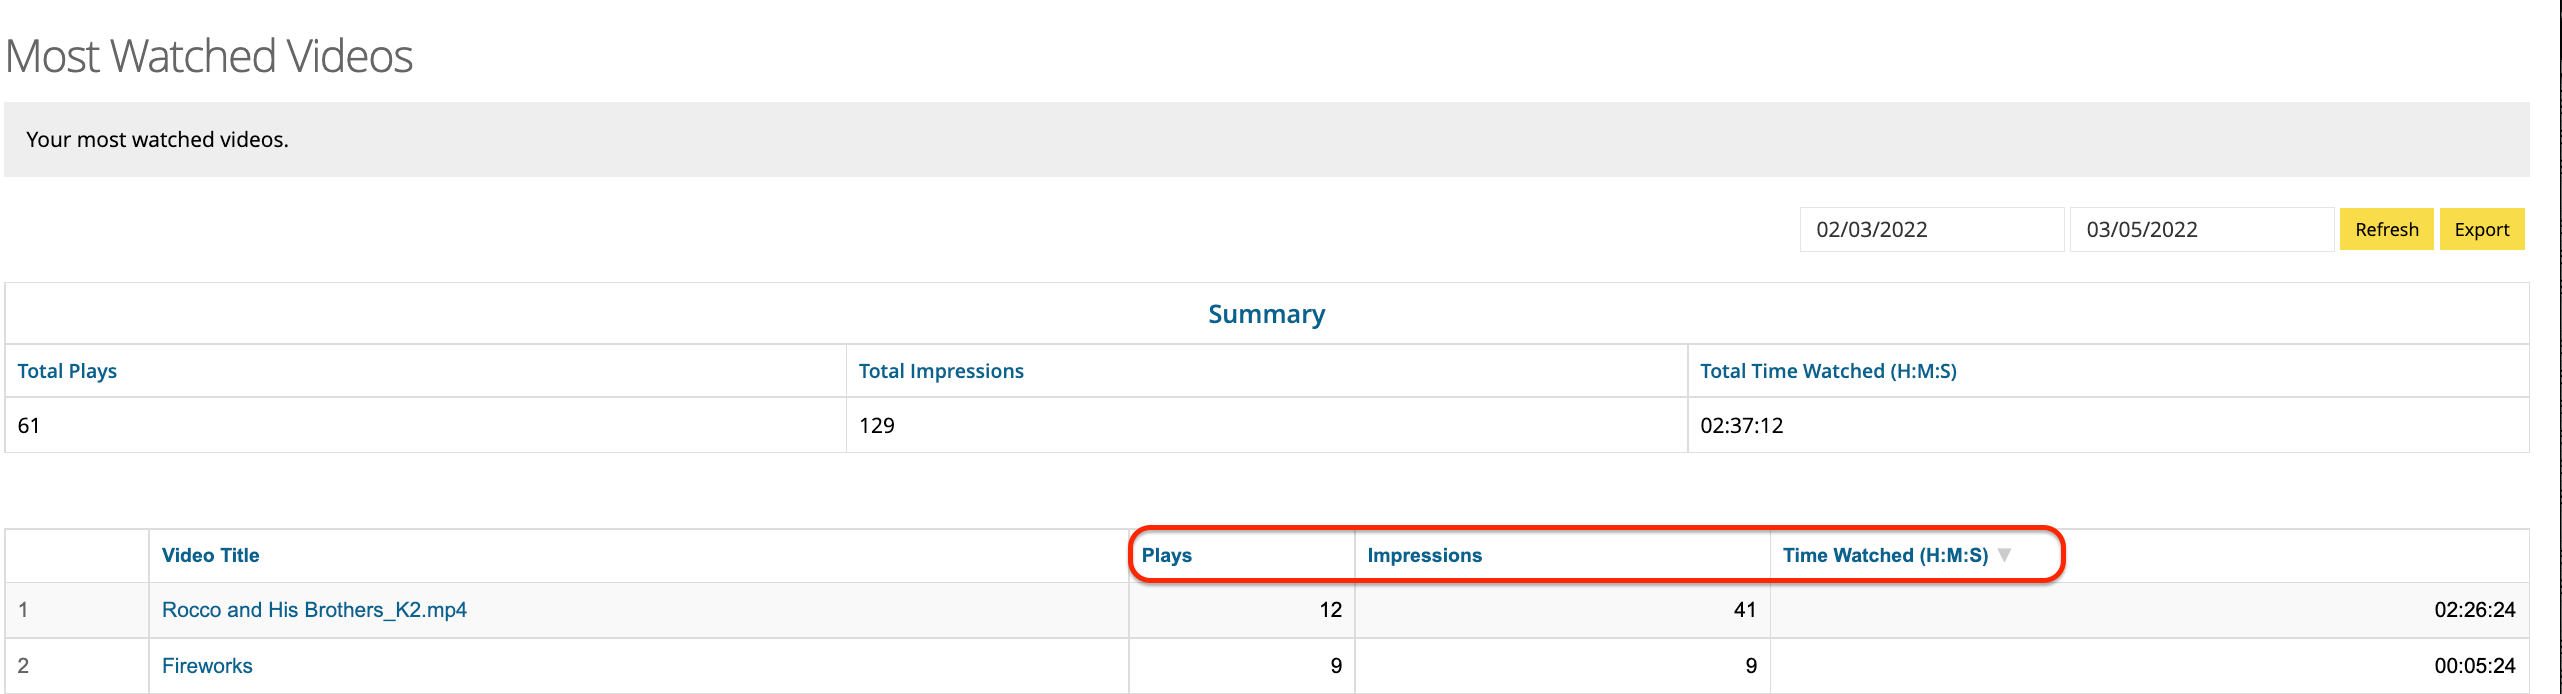Sort by the Video Title header
Viewport: 2562px width, 694px height.
pos(210,555)
